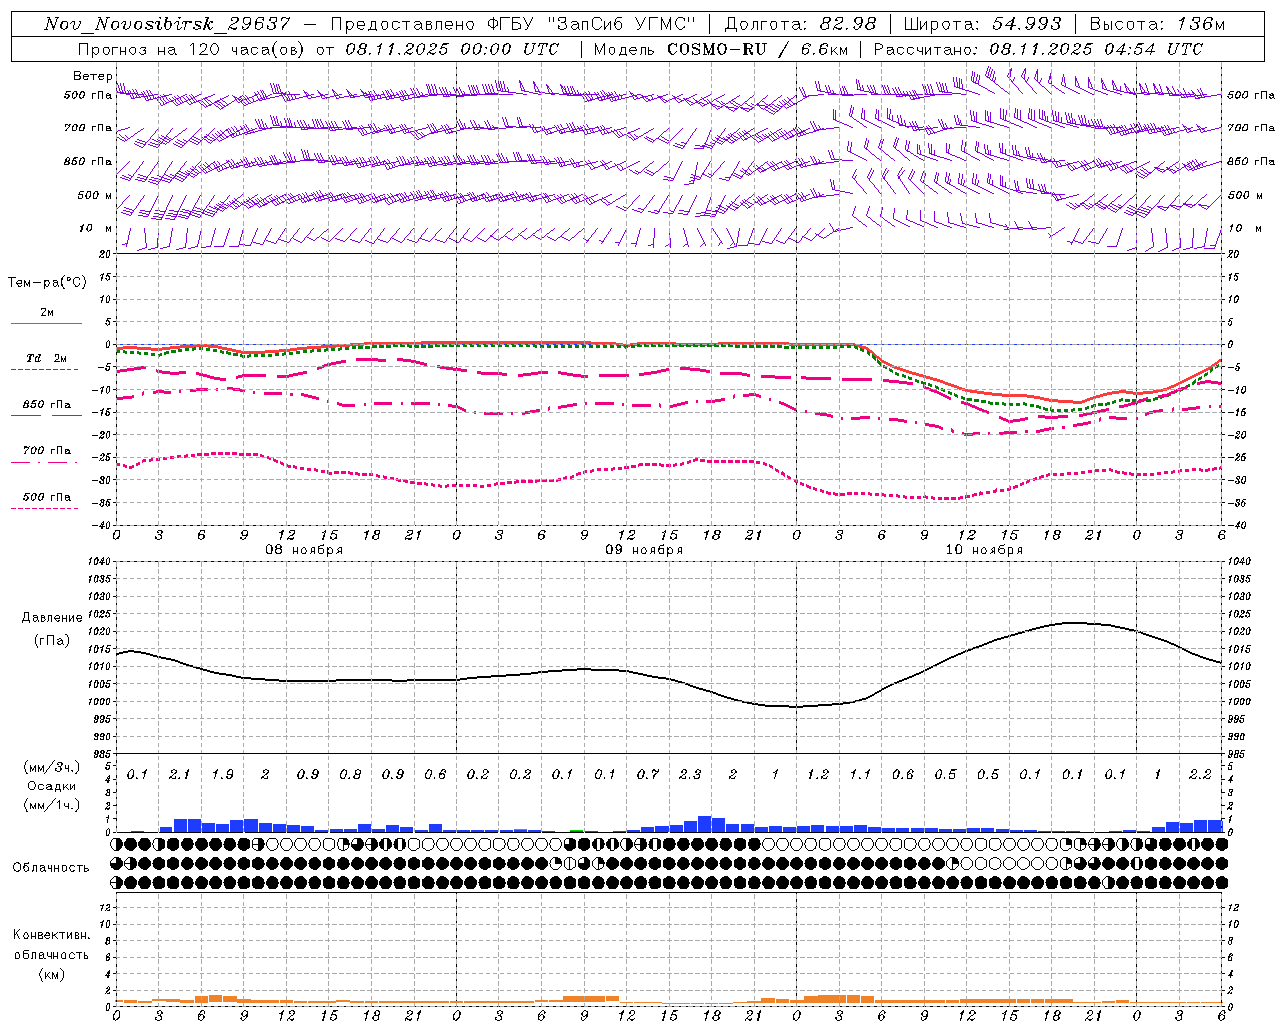The width and height of the screenshot is (1280, 1024).
Task: Click the 500 м wind level label on left
Action: coord(95,195)
